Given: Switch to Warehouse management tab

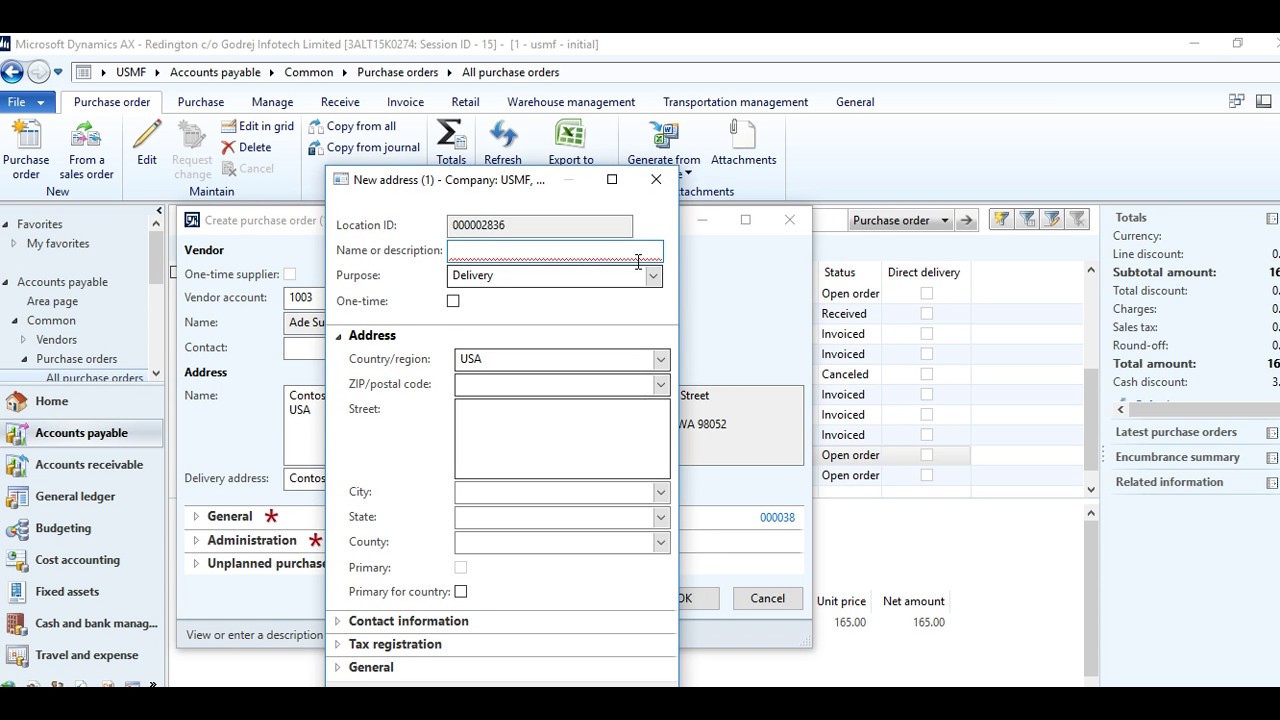Looking at the screenshot, I should (571, 102).
